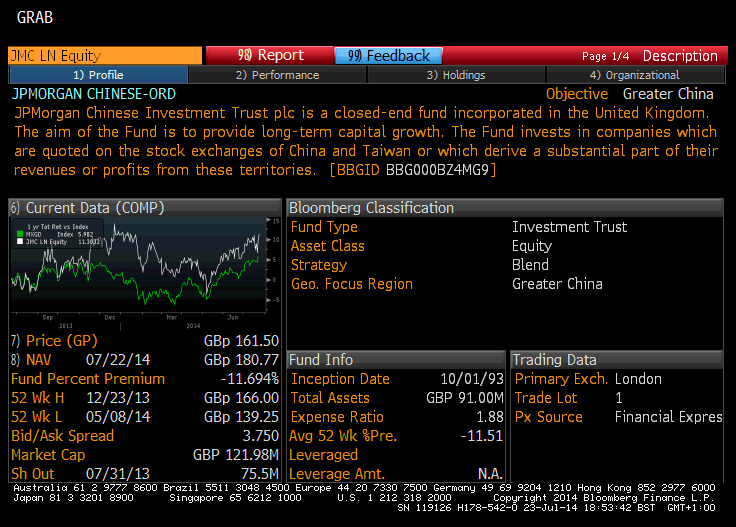Screen dimensions: 736x527
Task: Click the white JMC LN Equity legend swatch
Action: click(20, 241)
